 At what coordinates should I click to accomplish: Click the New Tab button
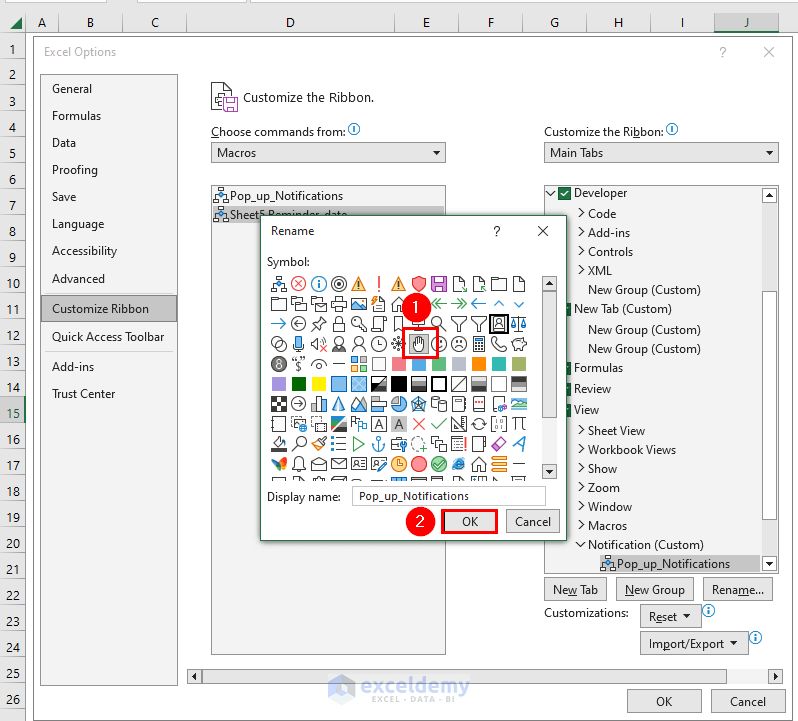[575, 590]
